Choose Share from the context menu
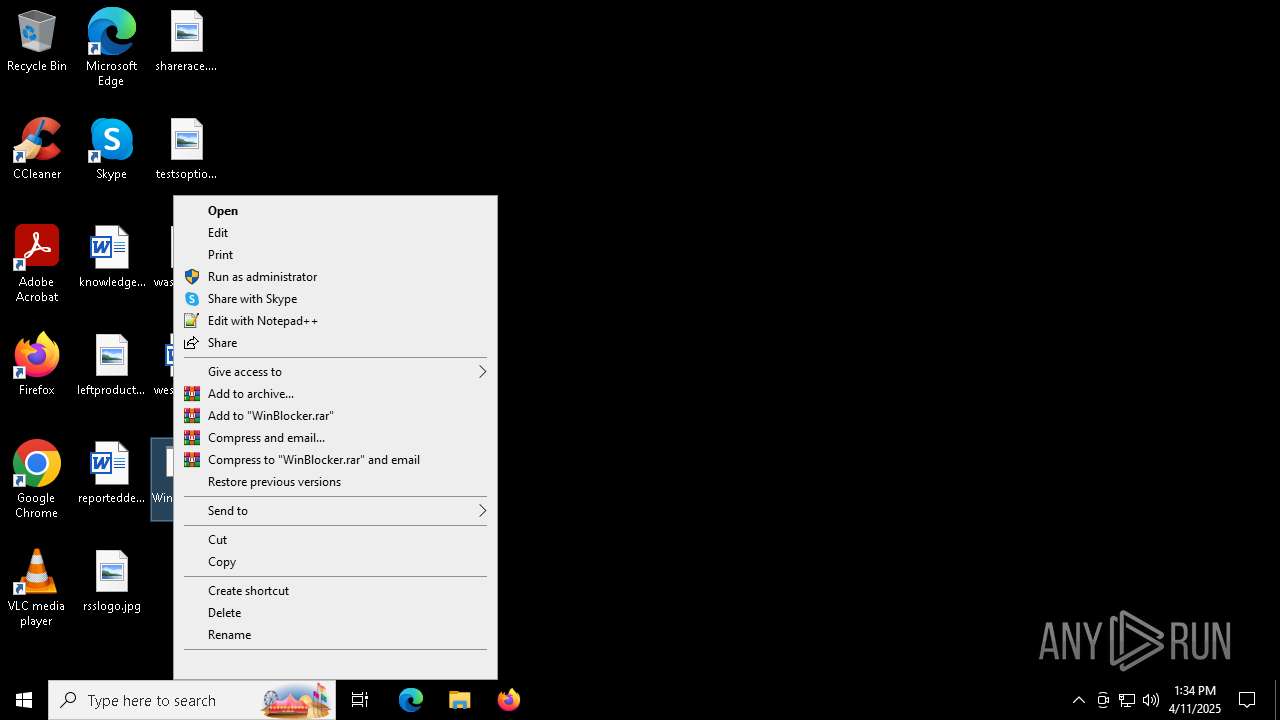This screenshot has width=1280, height=720. pyautogui.click(x=335, y=343)
